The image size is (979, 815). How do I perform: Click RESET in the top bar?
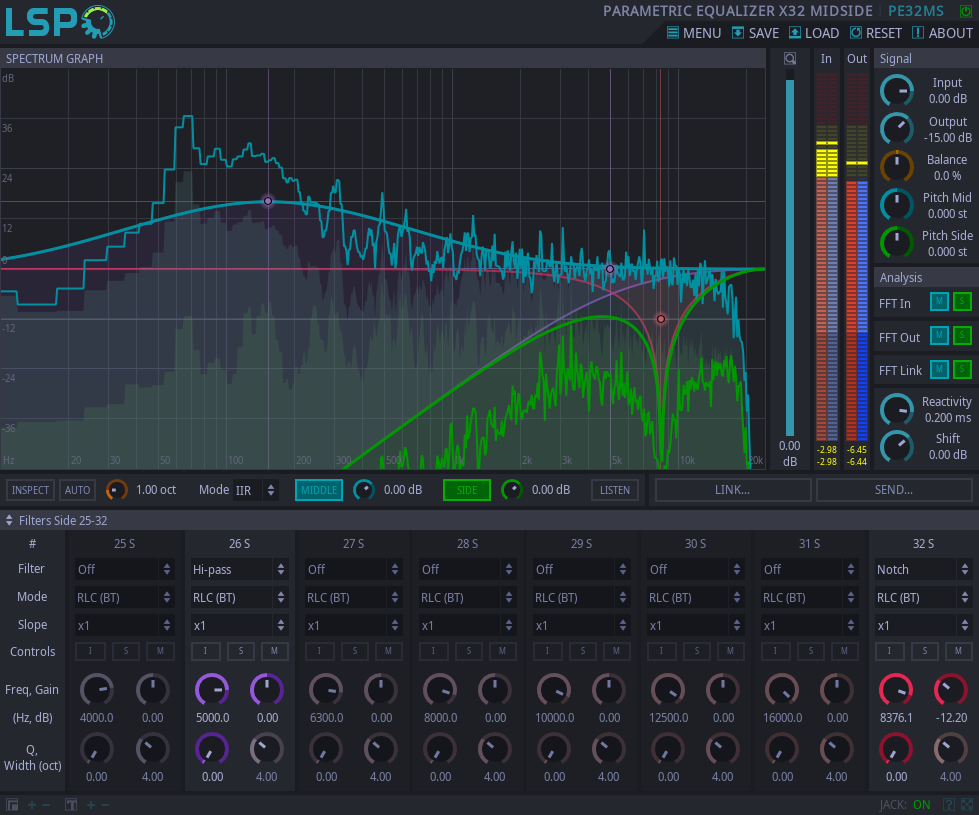(x=876, y=33)
